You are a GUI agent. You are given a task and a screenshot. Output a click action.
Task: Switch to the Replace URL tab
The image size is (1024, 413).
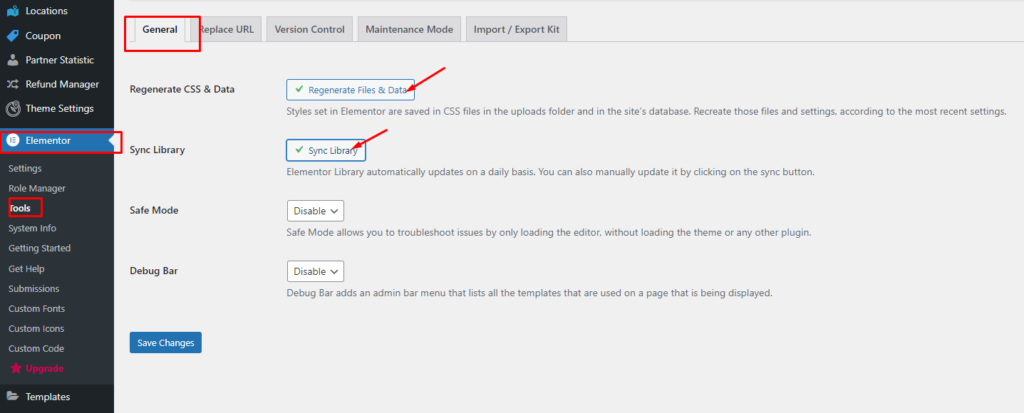pos(227,30)
